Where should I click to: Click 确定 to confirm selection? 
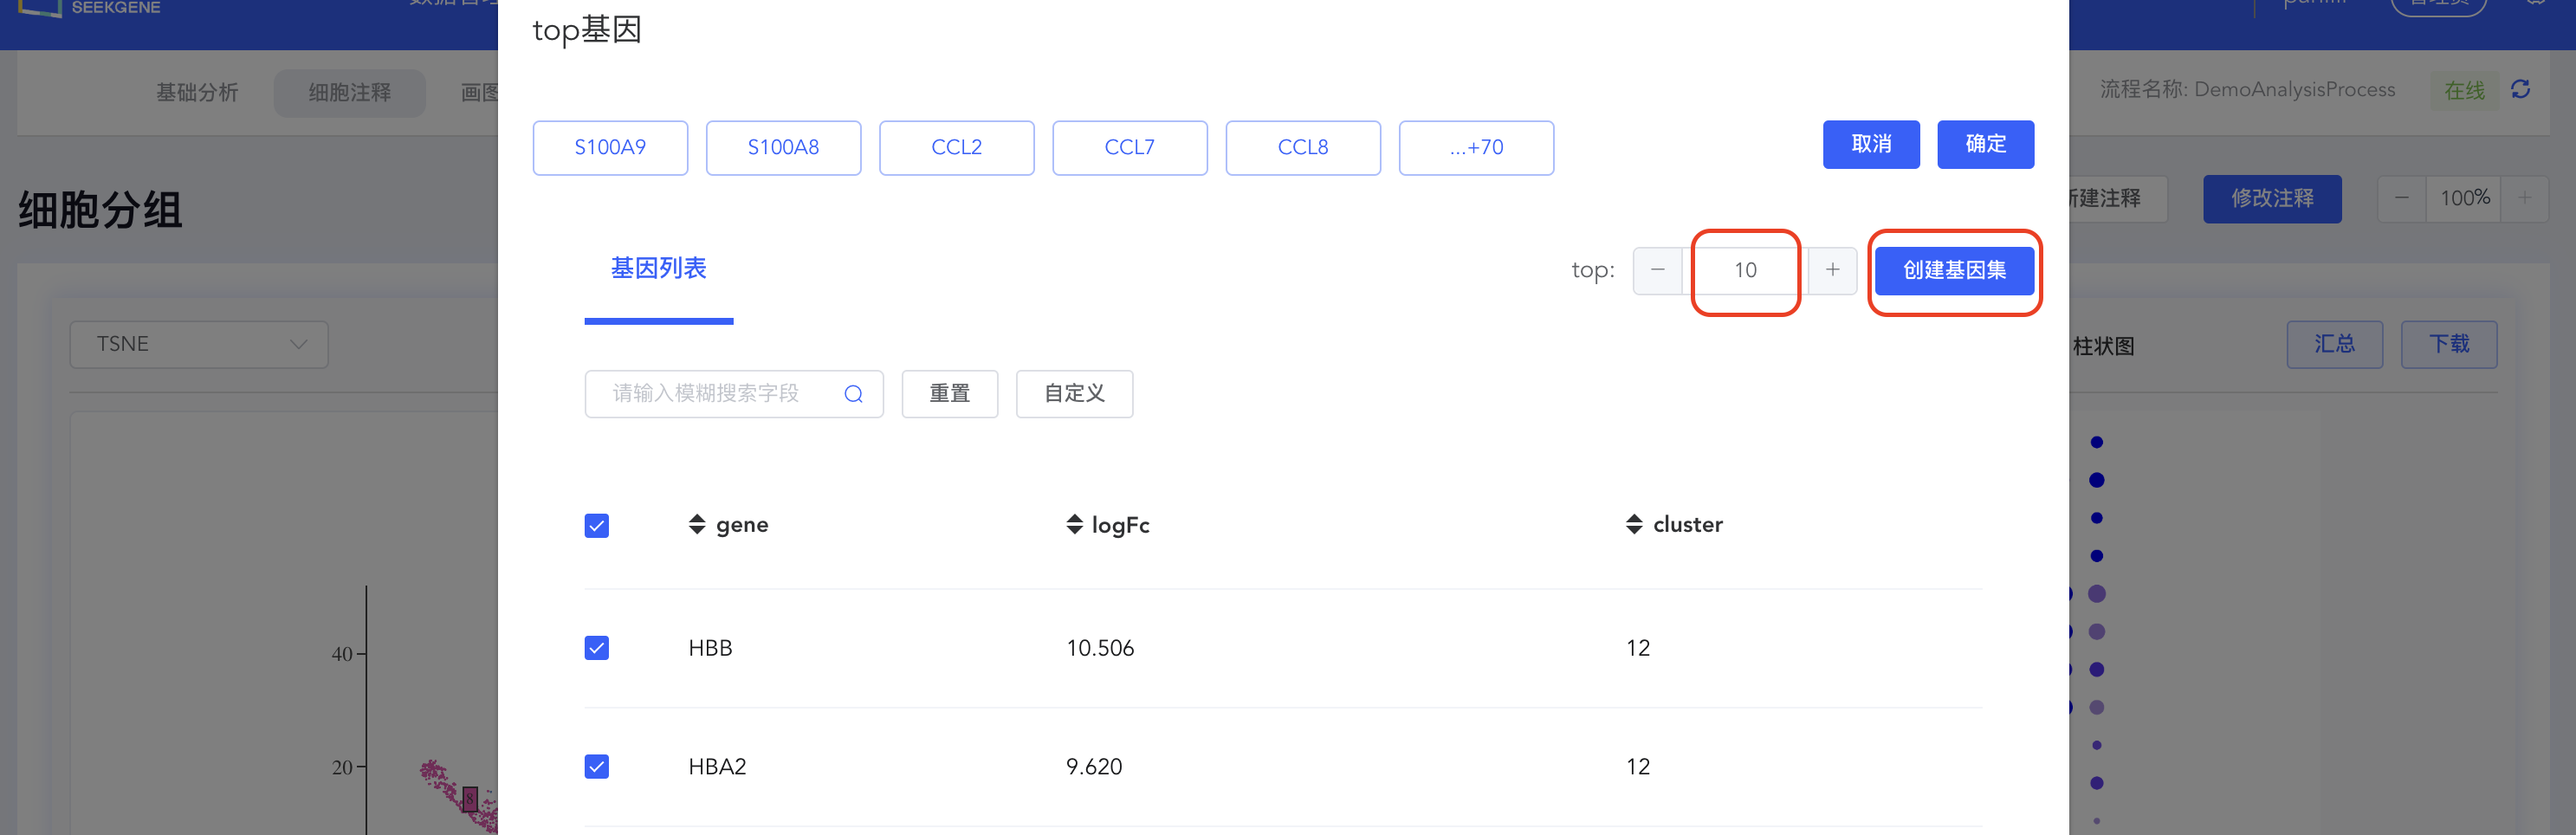click(x=1985, y=145)
